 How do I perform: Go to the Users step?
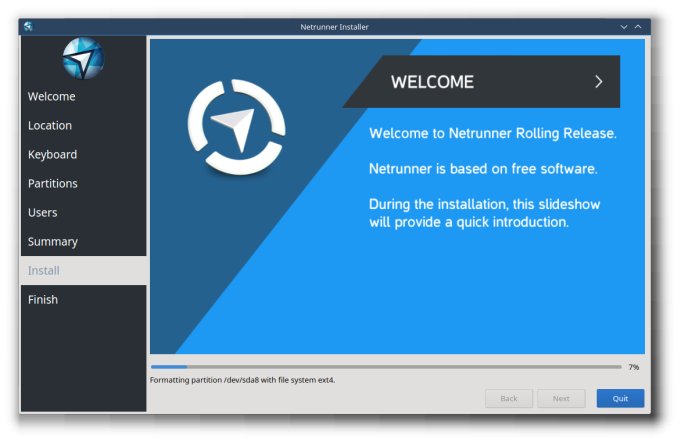pyautogui.click(x=83, y=212)
